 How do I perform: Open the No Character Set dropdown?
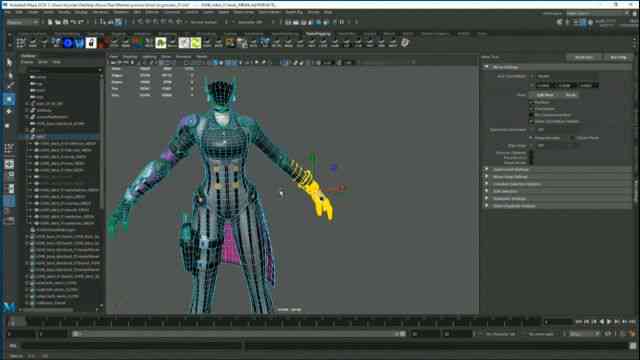(x=500, y=334)
